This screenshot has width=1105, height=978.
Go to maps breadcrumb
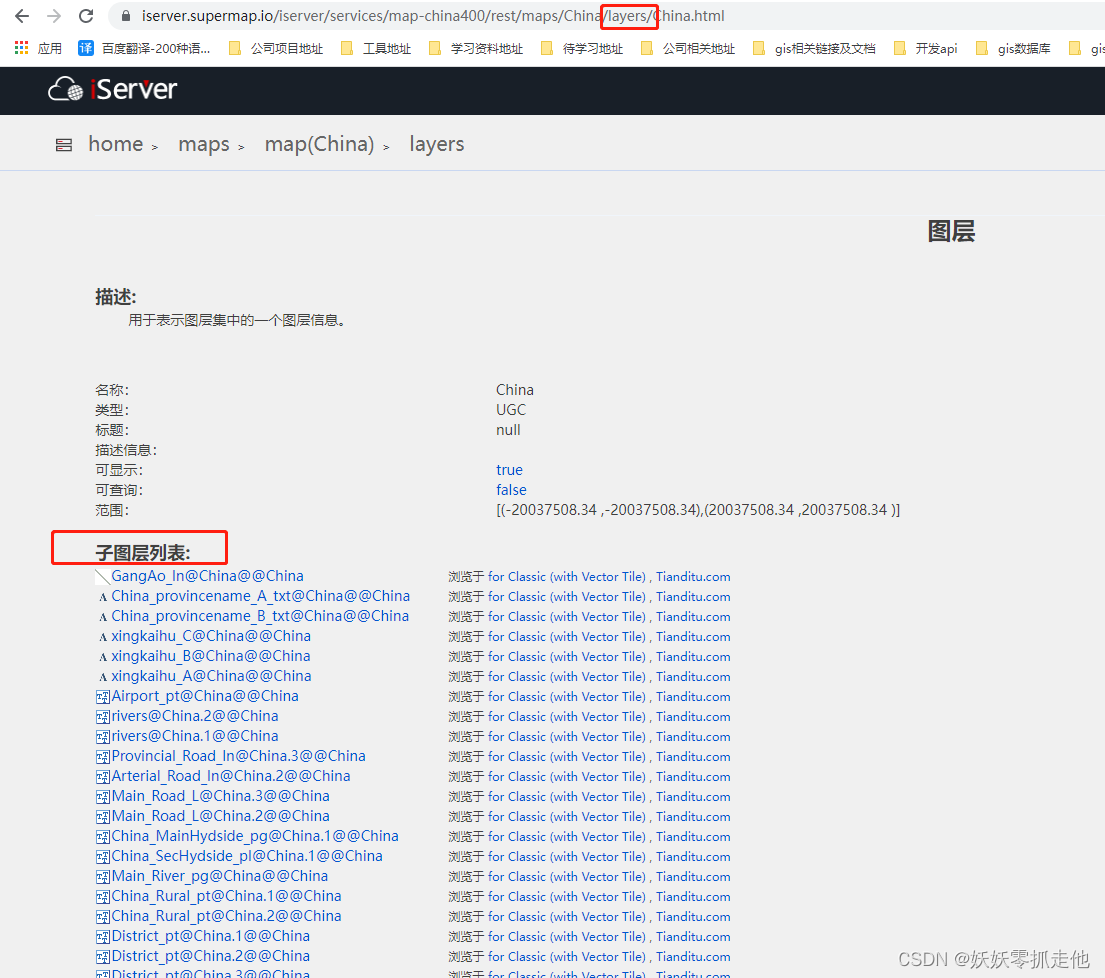point(204,144)
